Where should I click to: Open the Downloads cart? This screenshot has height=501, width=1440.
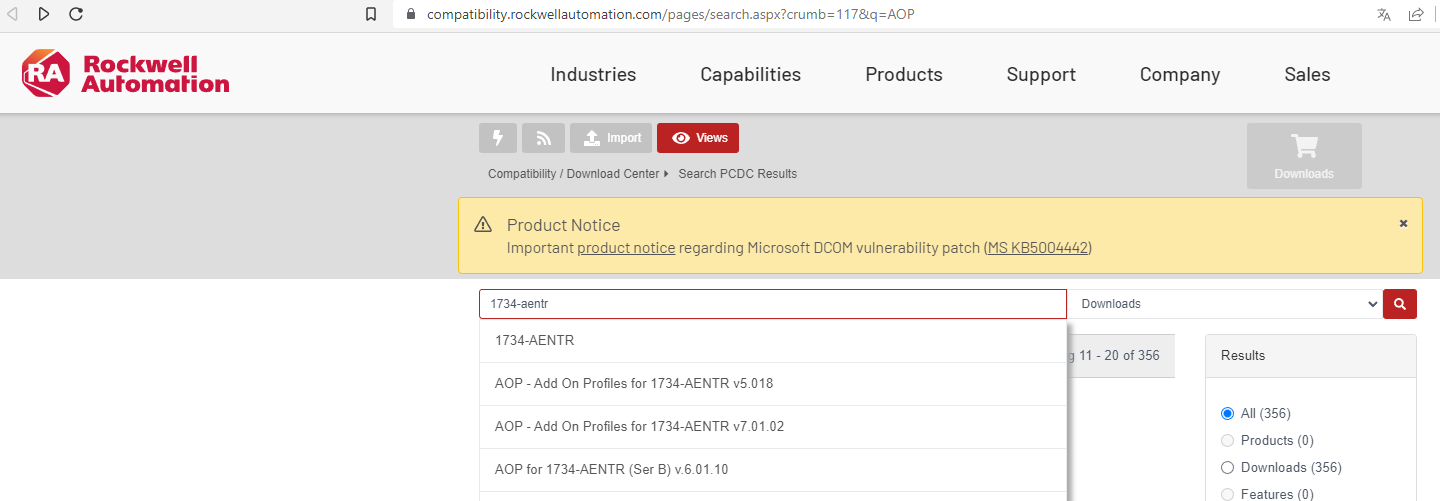[1304, 156]
